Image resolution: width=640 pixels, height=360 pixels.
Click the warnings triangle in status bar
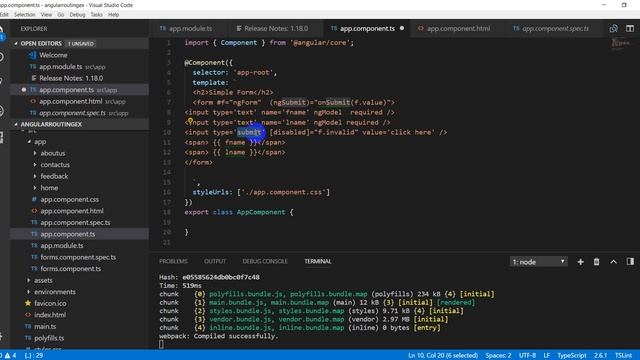pos(7,356)
